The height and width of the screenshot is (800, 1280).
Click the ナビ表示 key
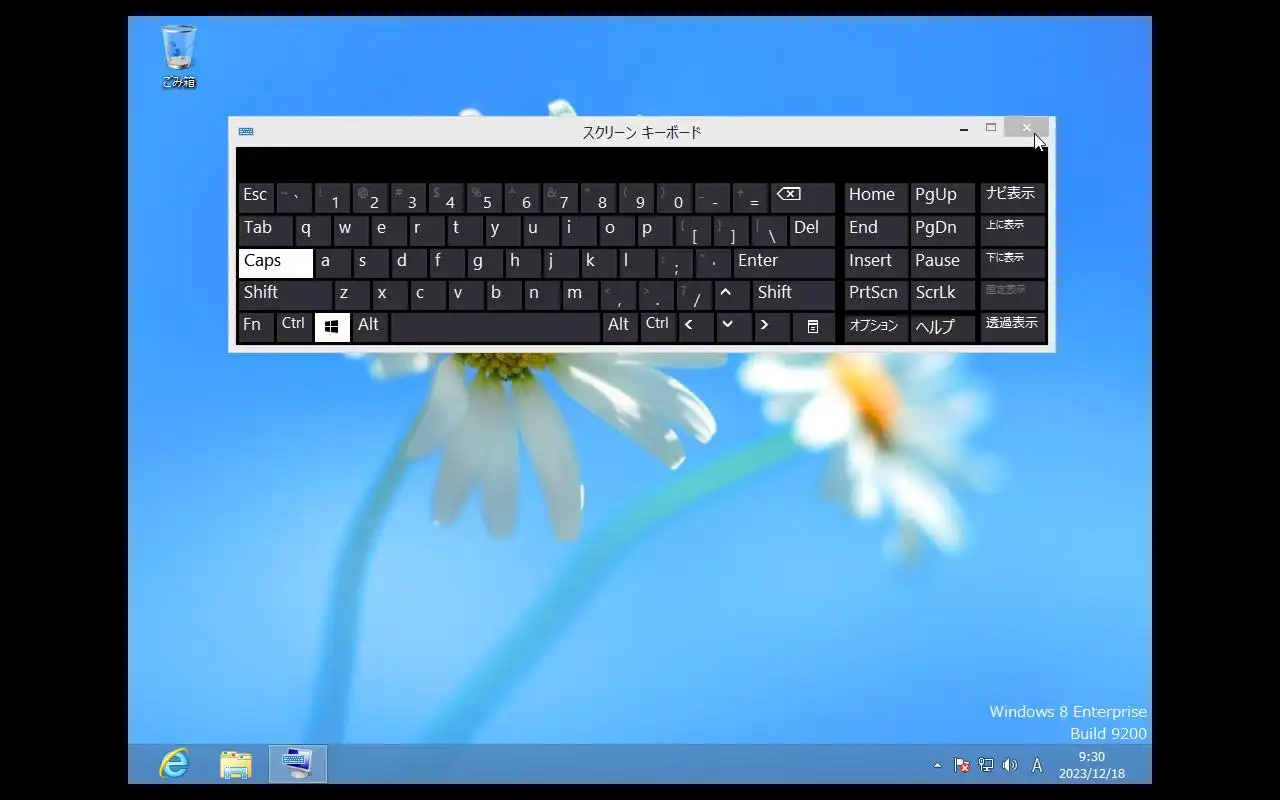1012,197
